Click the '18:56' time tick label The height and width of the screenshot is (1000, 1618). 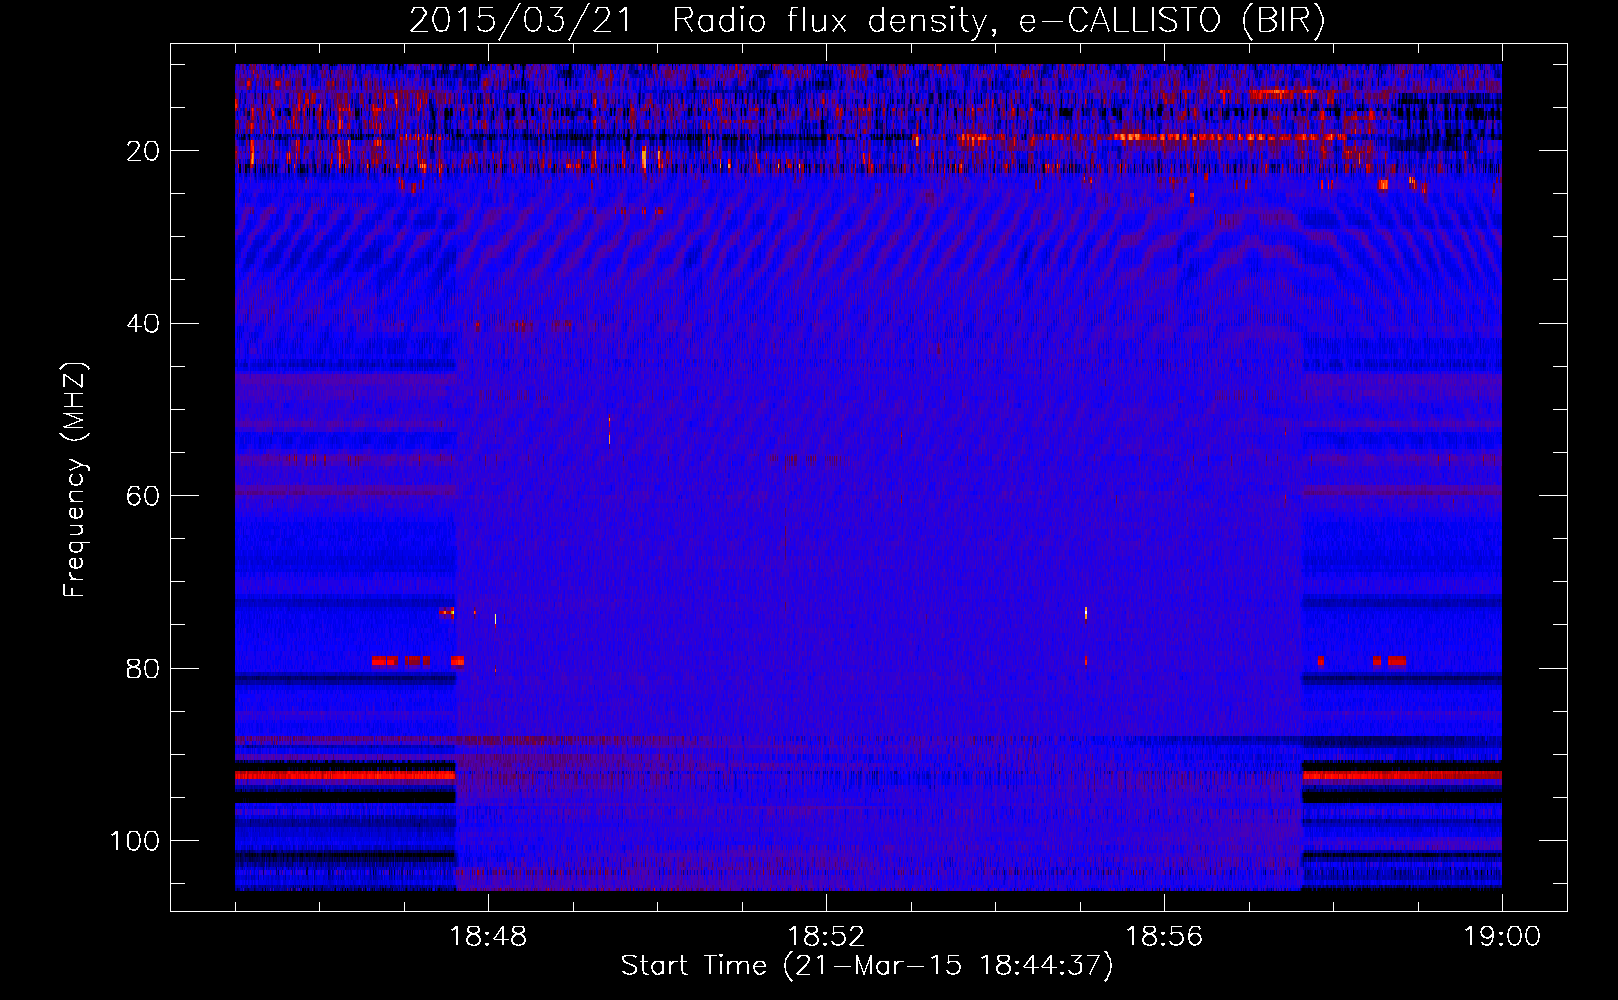[x=1164, y=937]
